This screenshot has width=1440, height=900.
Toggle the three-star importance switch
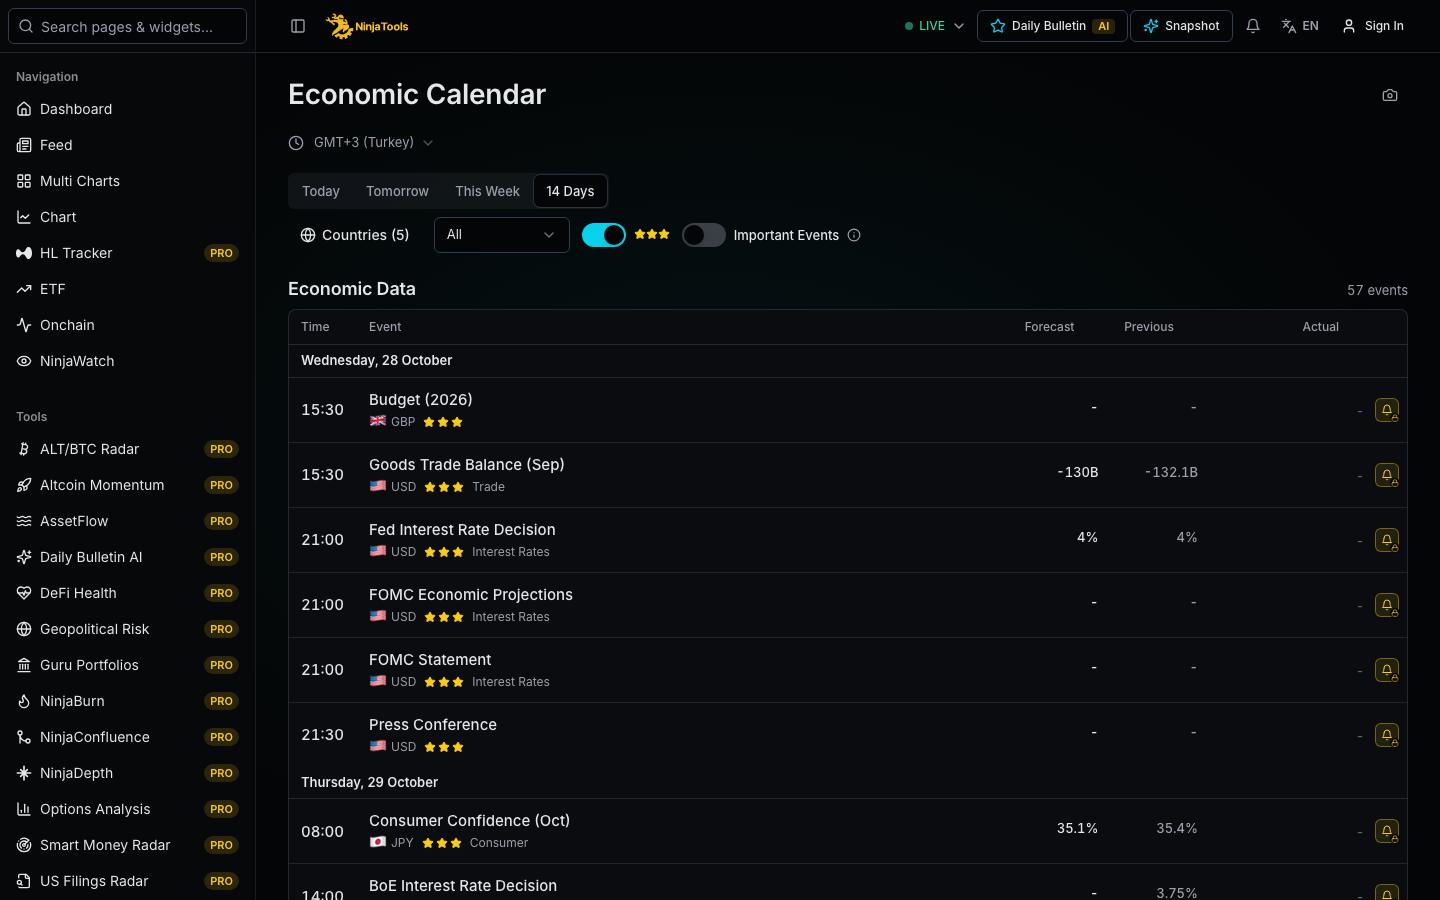click(x=604, y=235)
